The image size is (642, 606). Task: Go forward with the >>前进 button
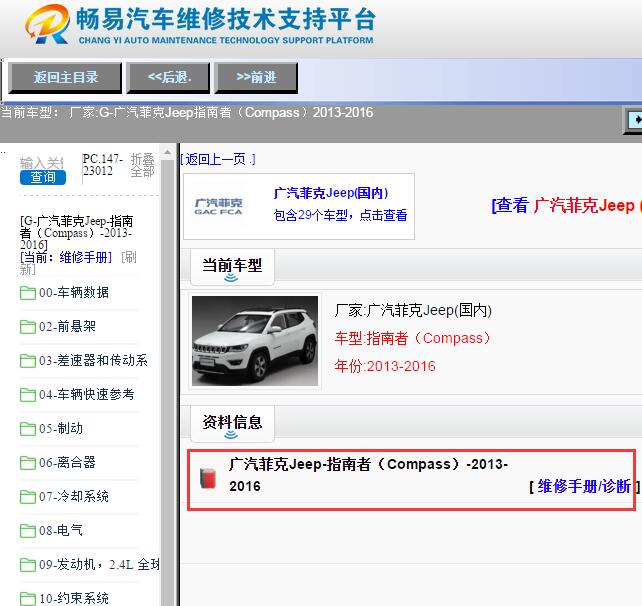click(x=256, y=77)
